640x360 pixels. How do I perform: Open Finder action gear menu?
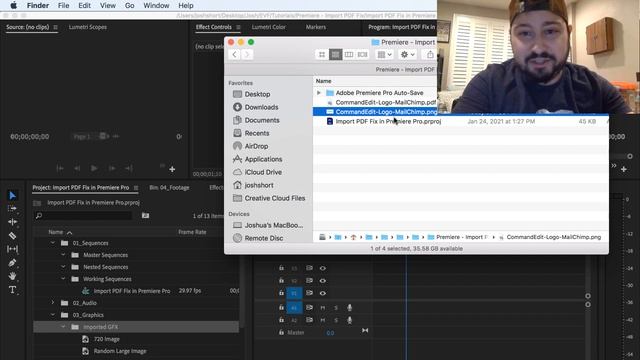(x=408, y=54)
